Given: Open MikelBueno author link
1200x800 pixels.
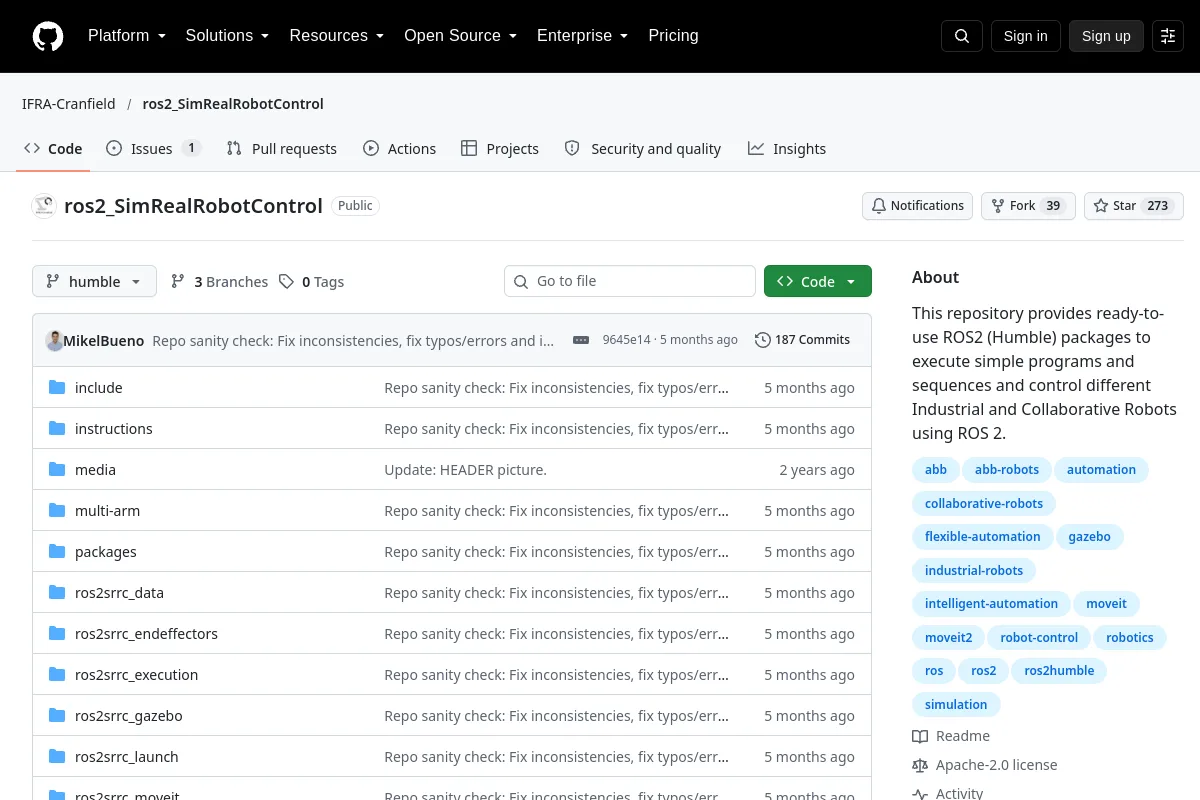Looking at the screenshot, I should [104, 340].
